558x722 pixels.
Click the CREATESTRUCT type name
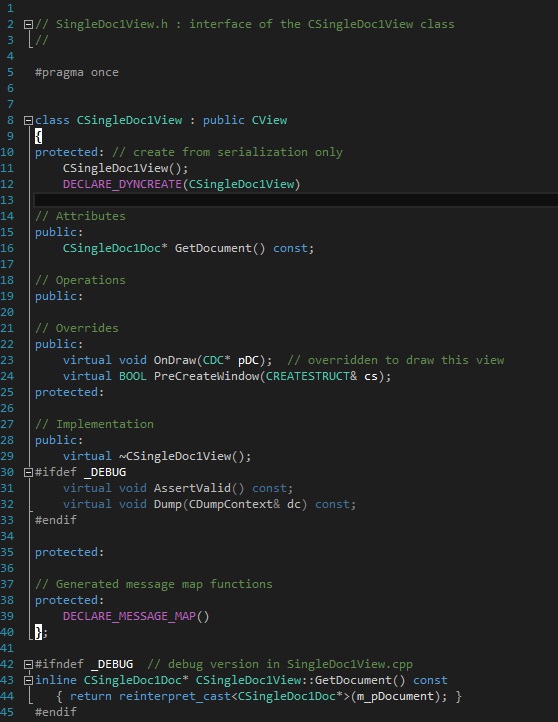tap(308, 376)
